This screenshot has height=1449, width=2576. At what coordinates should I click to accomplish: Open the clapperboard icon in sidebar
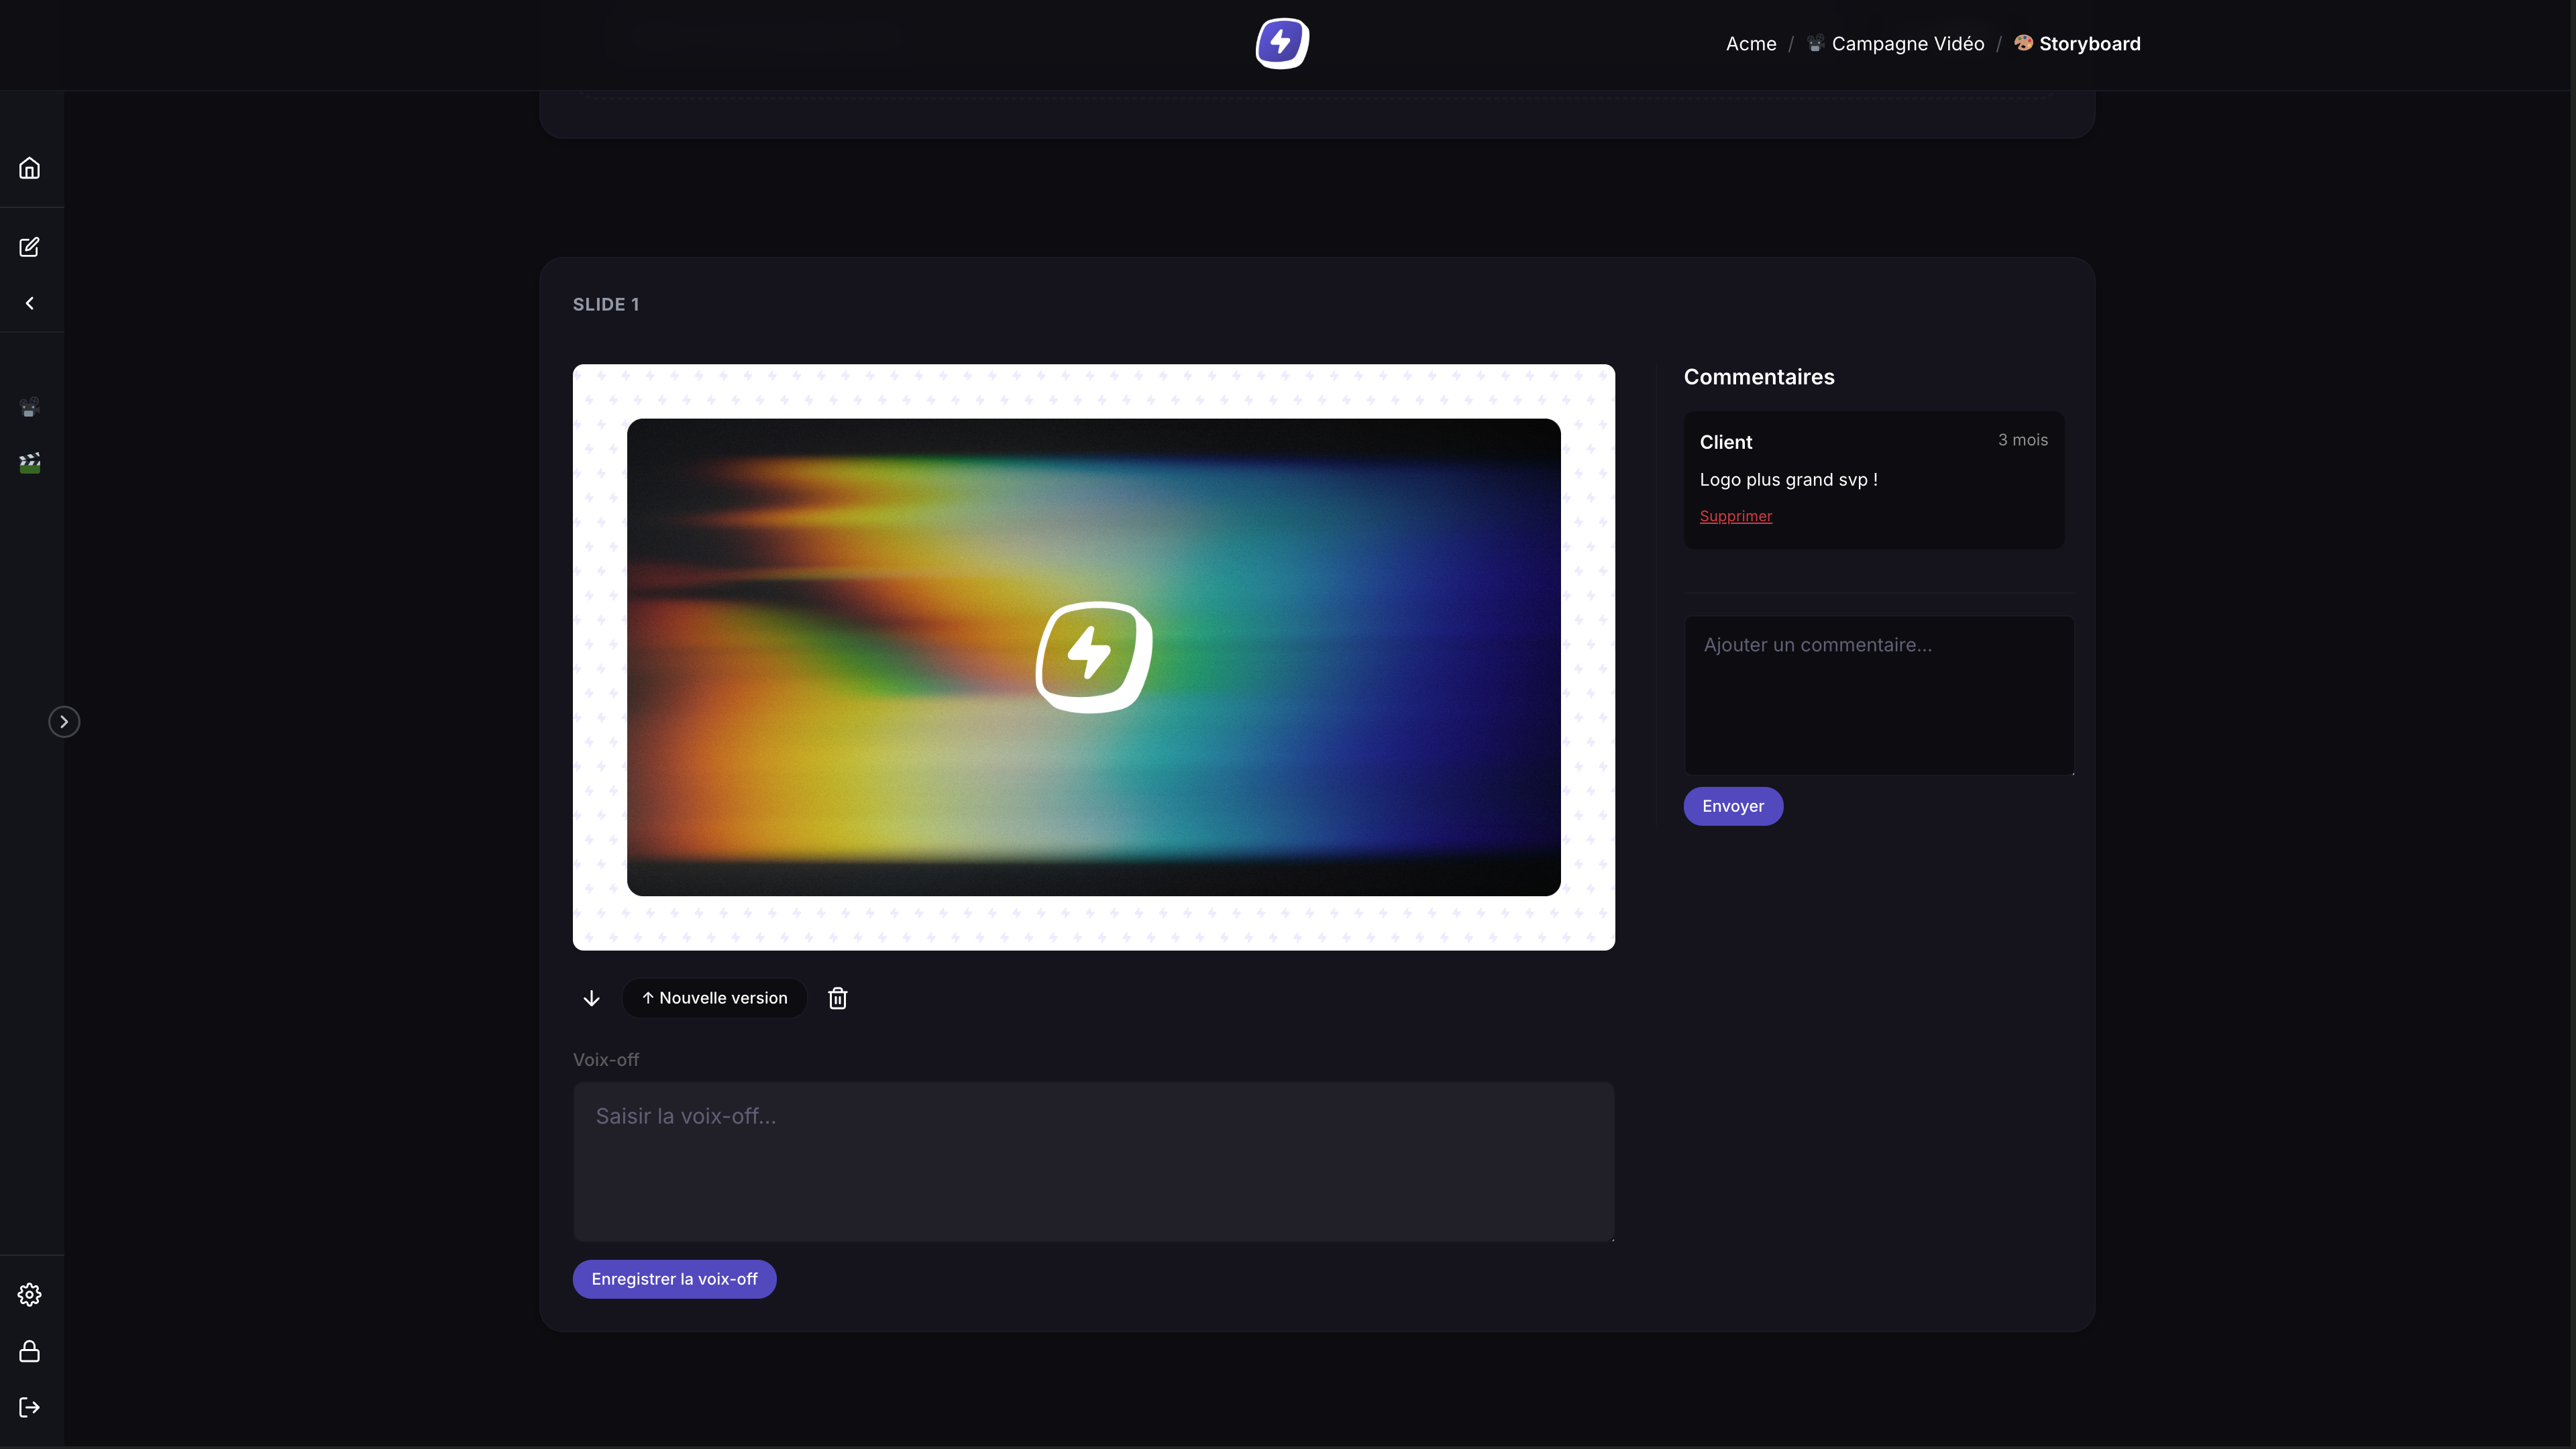(x=30, y=462)
